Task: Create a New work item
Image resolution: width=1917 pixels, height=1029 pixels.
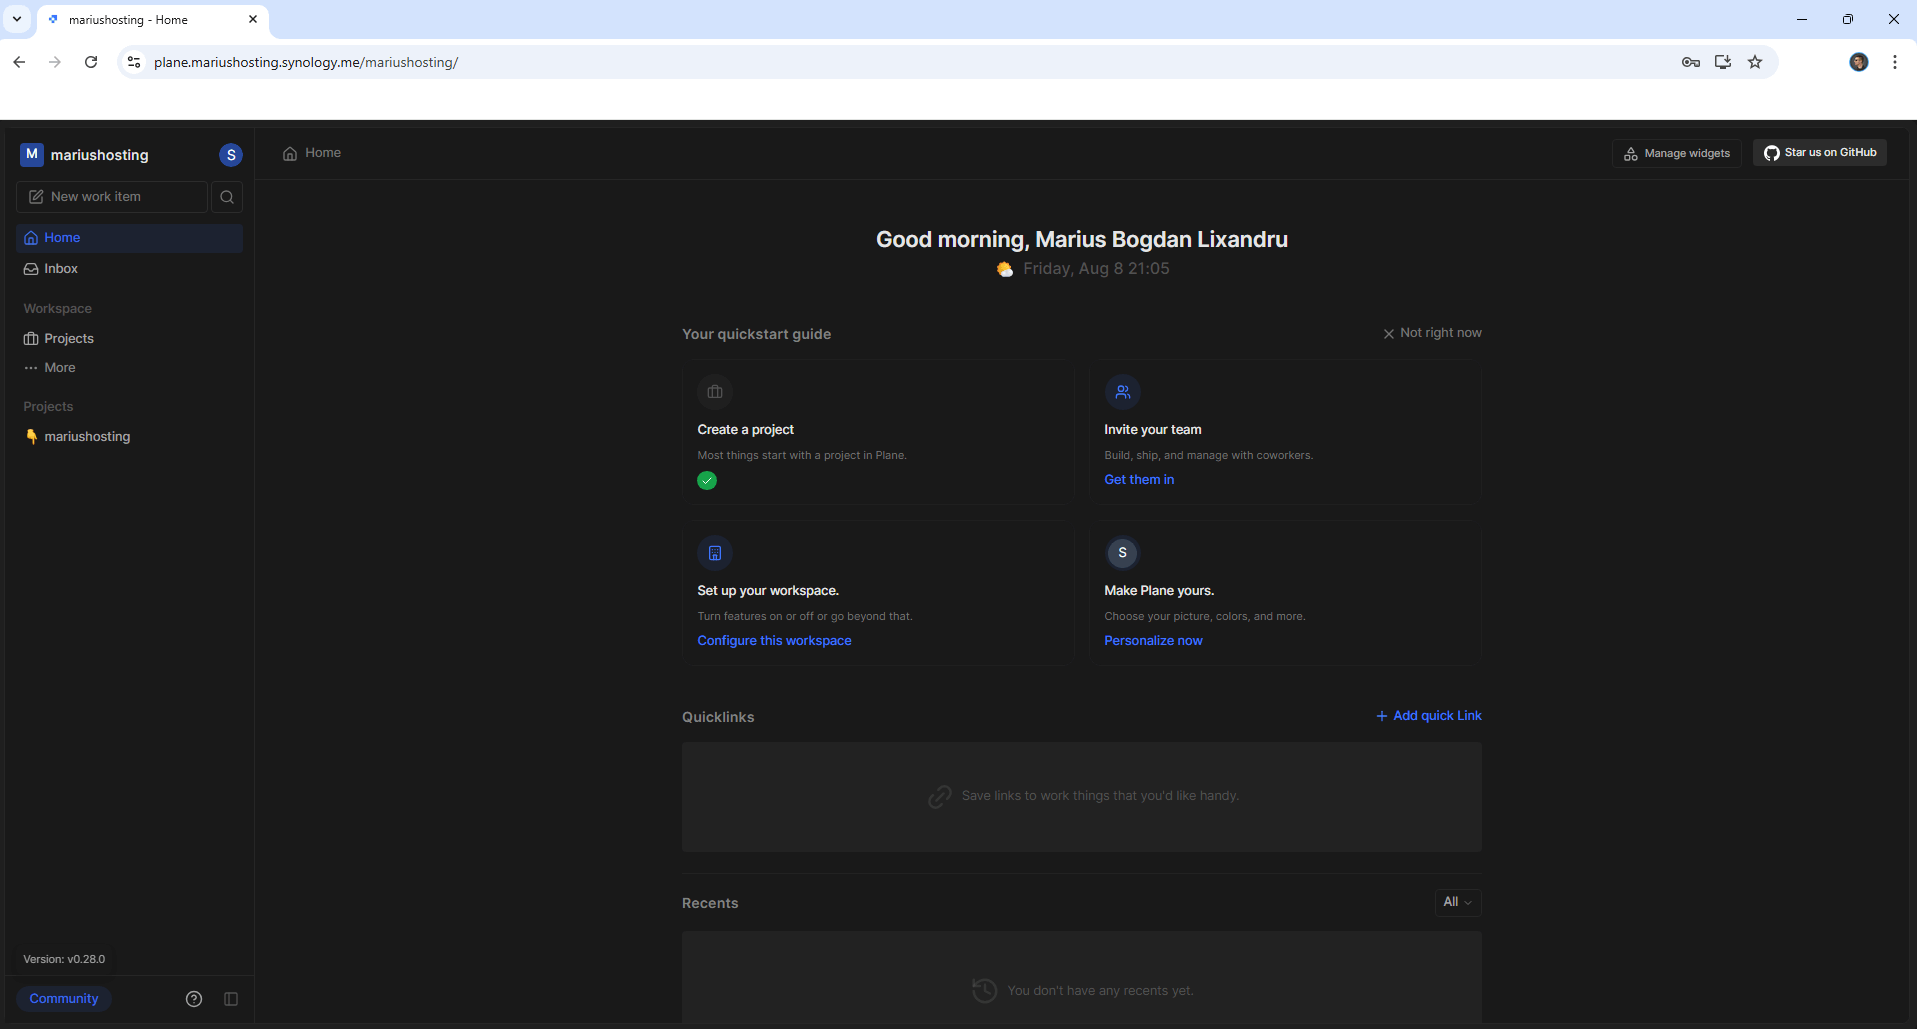Action: [112, 197]
